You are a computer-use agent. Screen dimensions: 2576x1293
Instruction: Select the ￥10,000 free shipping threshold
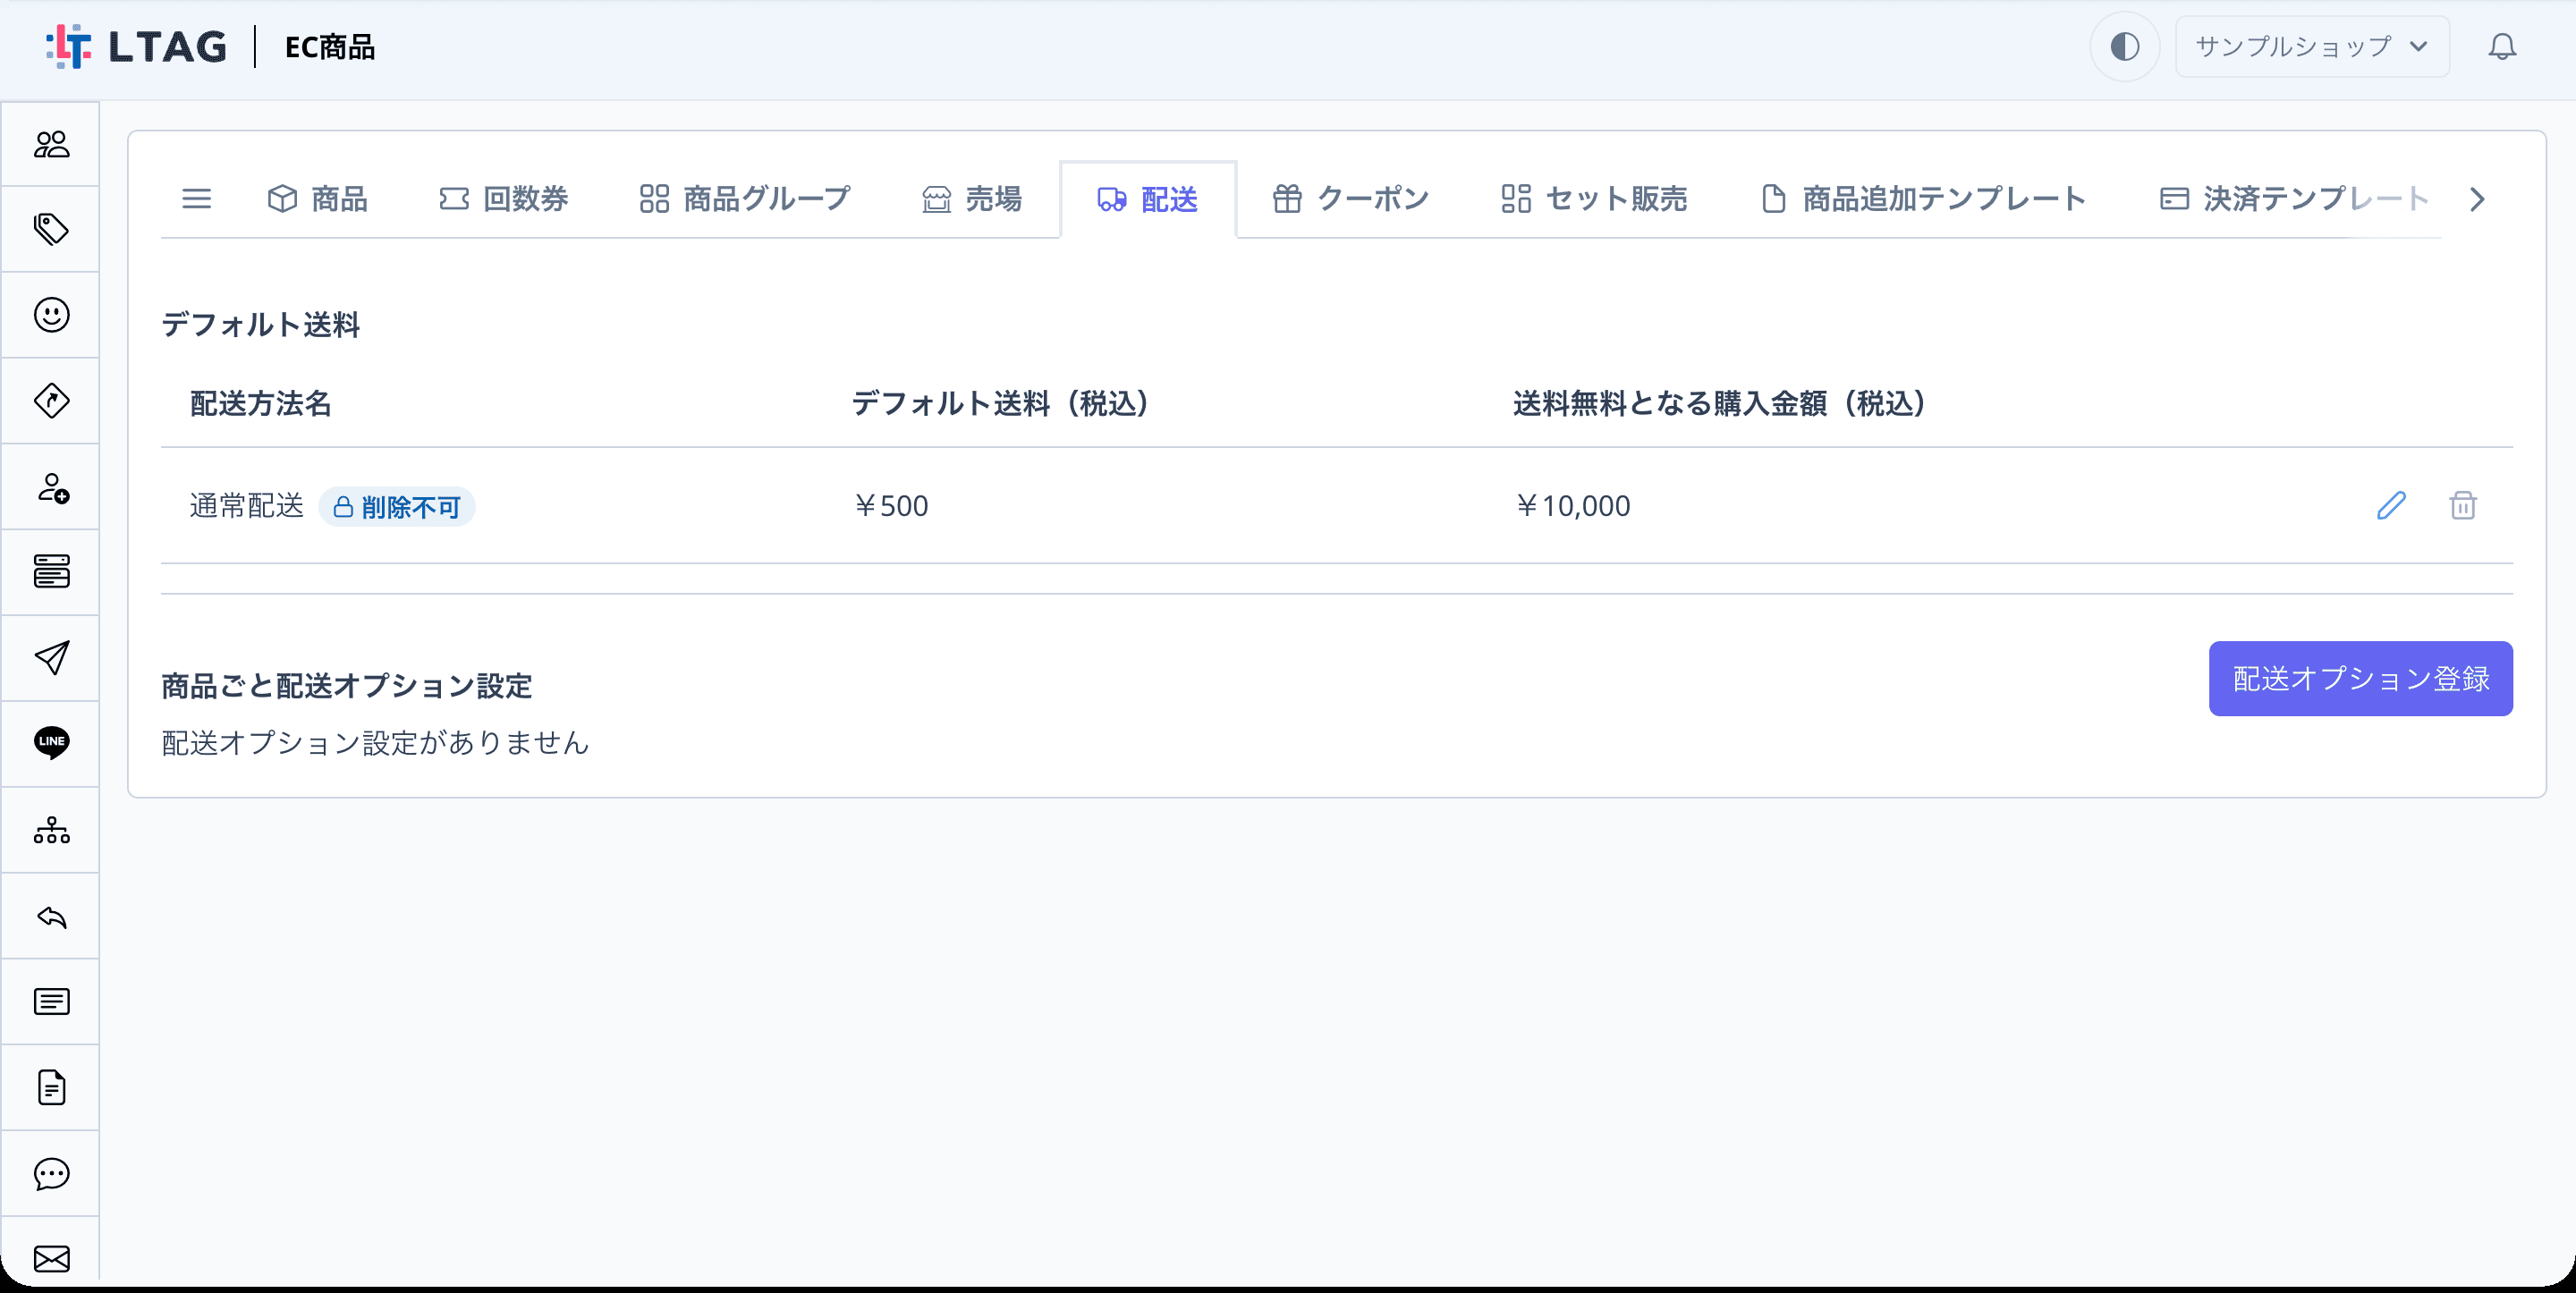[1572, 506]
